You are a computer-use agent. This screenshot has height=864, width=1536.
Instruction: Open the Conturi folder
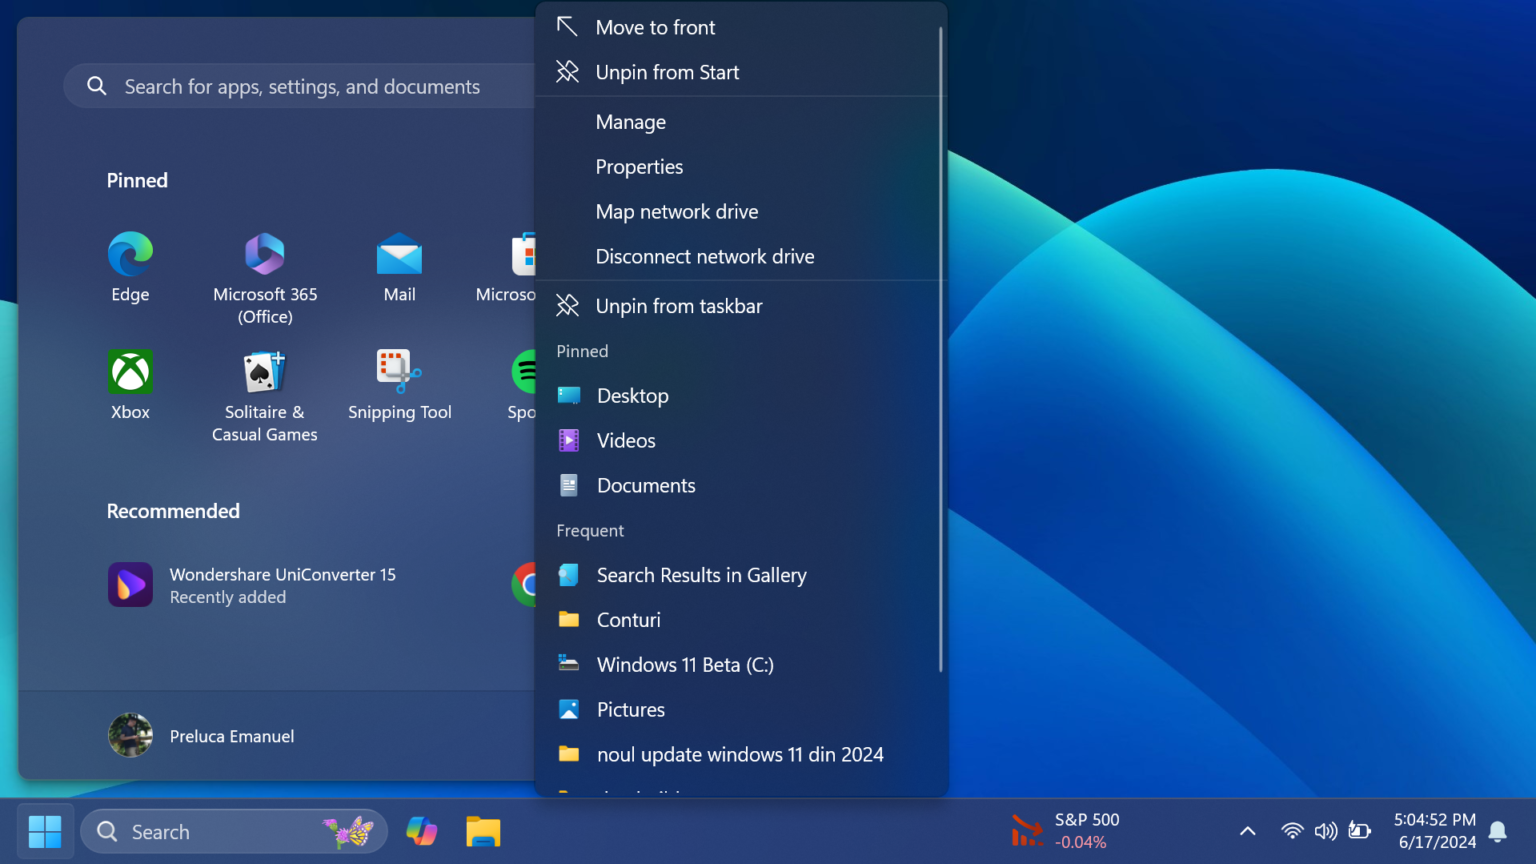tap(628, 619)
